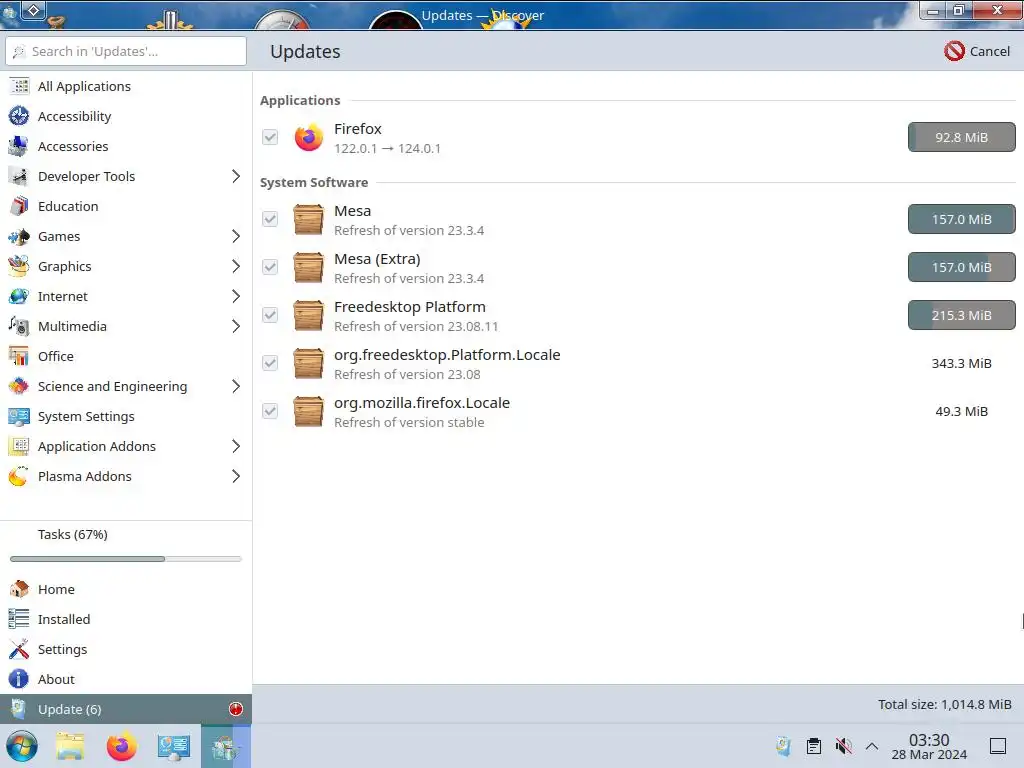
Task: Expand the Games category chevron
Action: pyautogui.click(x=236, y=236)
